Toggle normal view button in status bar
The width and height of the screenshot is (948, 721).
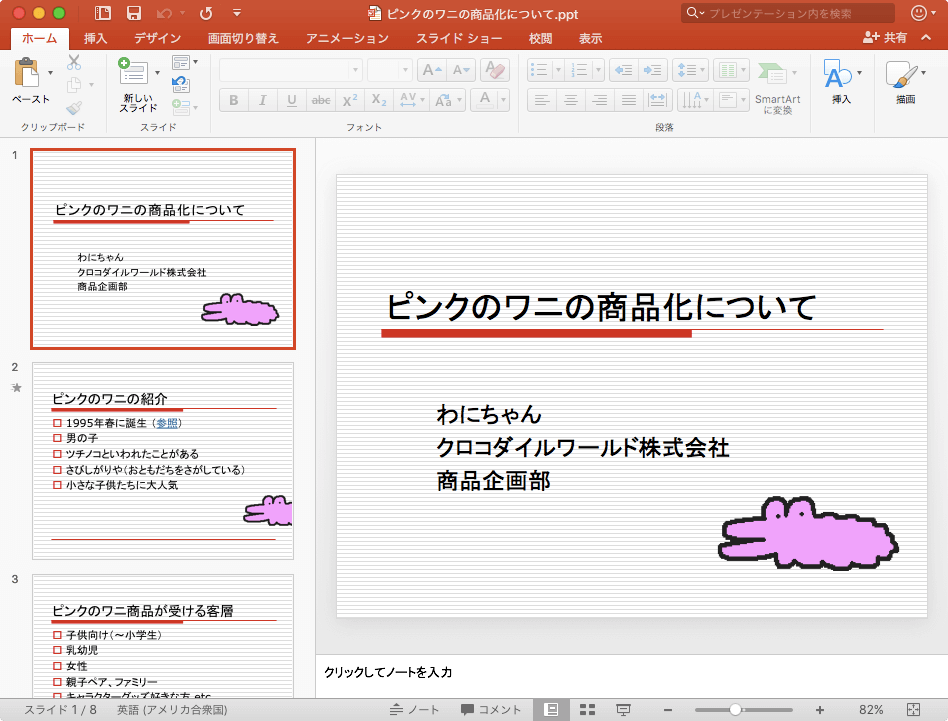pos(551,709)
